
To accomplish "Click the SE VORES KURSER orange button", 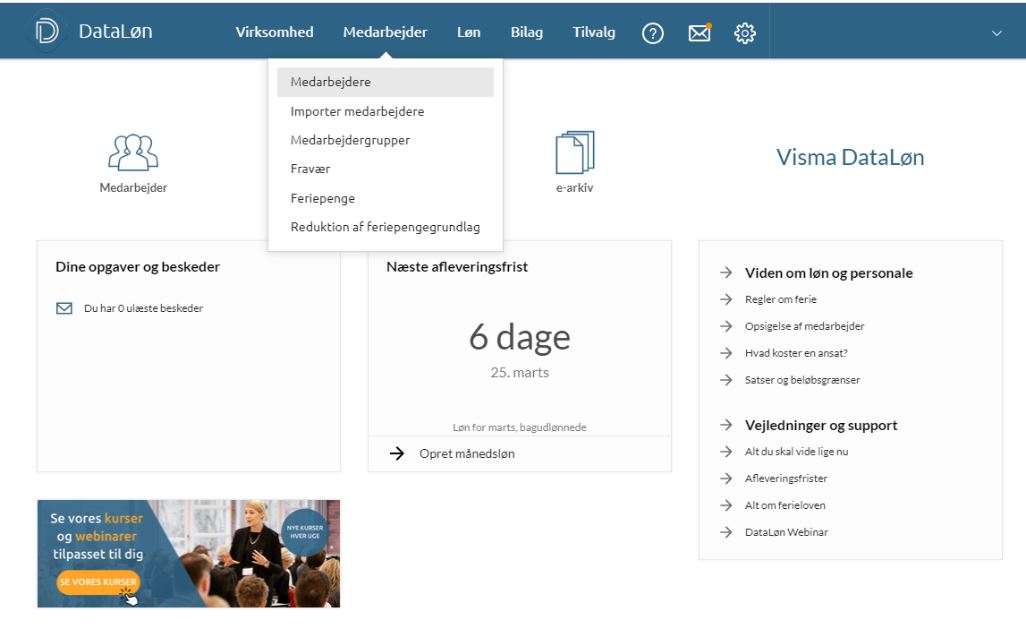I will click(98, 581).
